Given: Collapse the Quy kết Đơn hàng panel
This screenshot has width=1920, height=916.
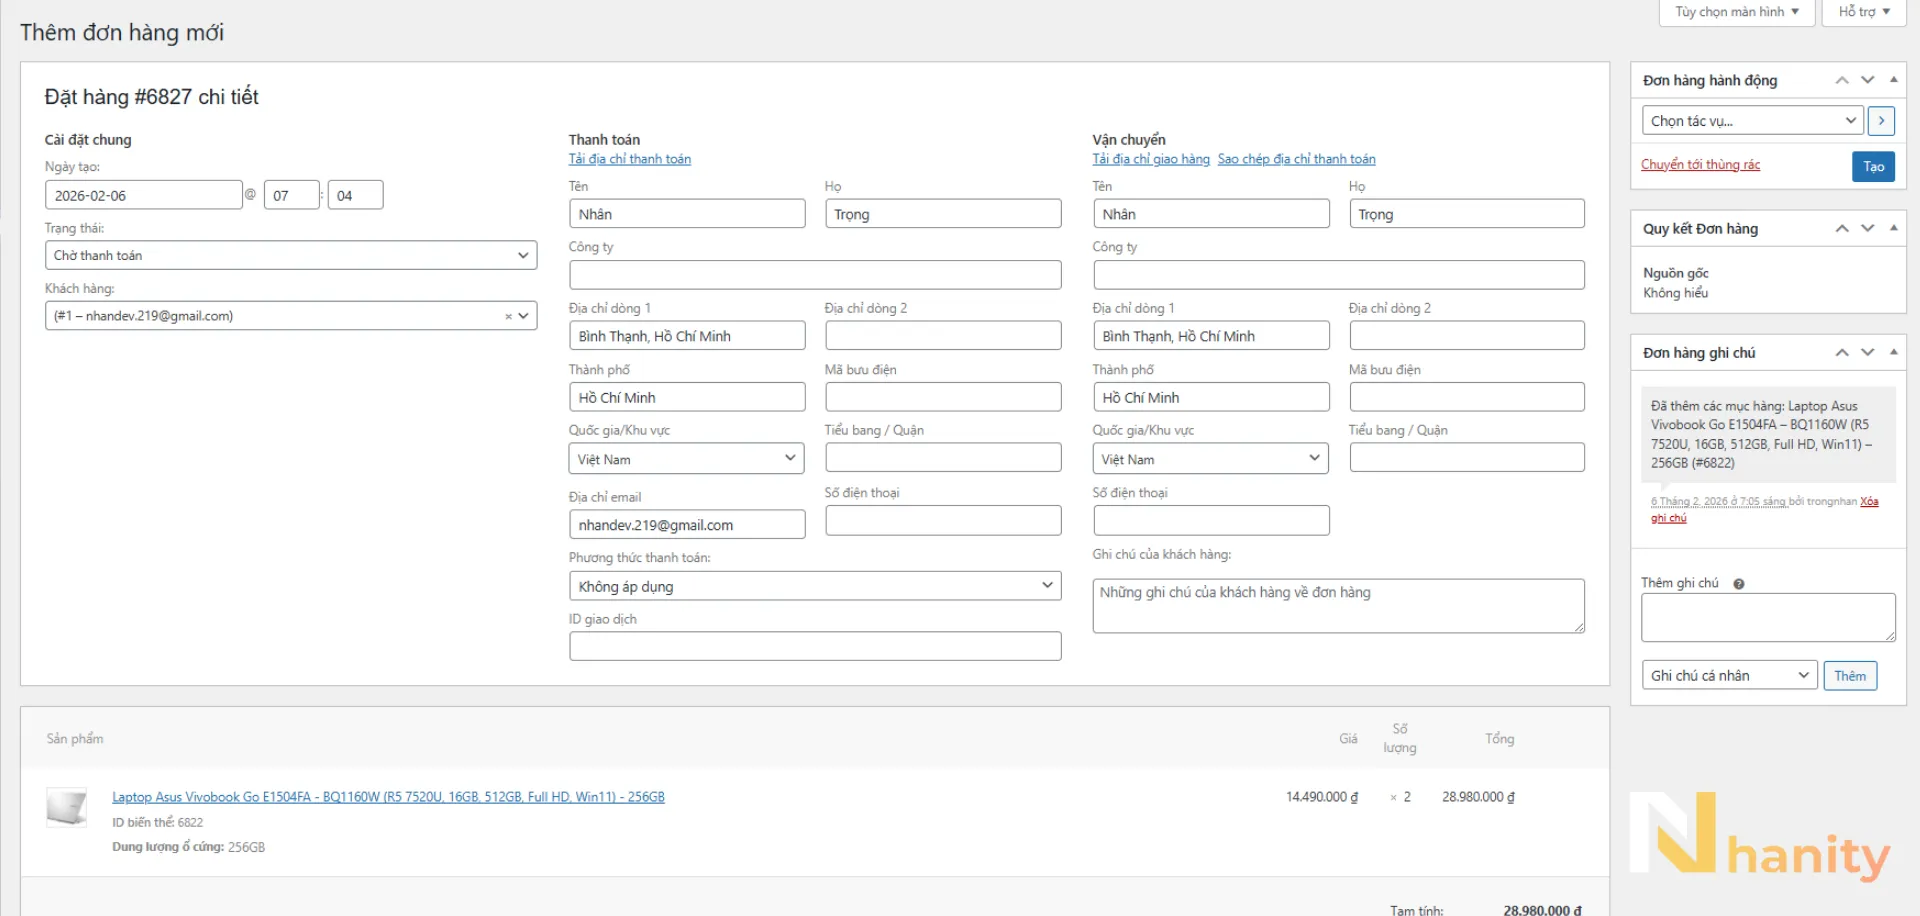Looking at the screenshot, I should click(1893, 228).
